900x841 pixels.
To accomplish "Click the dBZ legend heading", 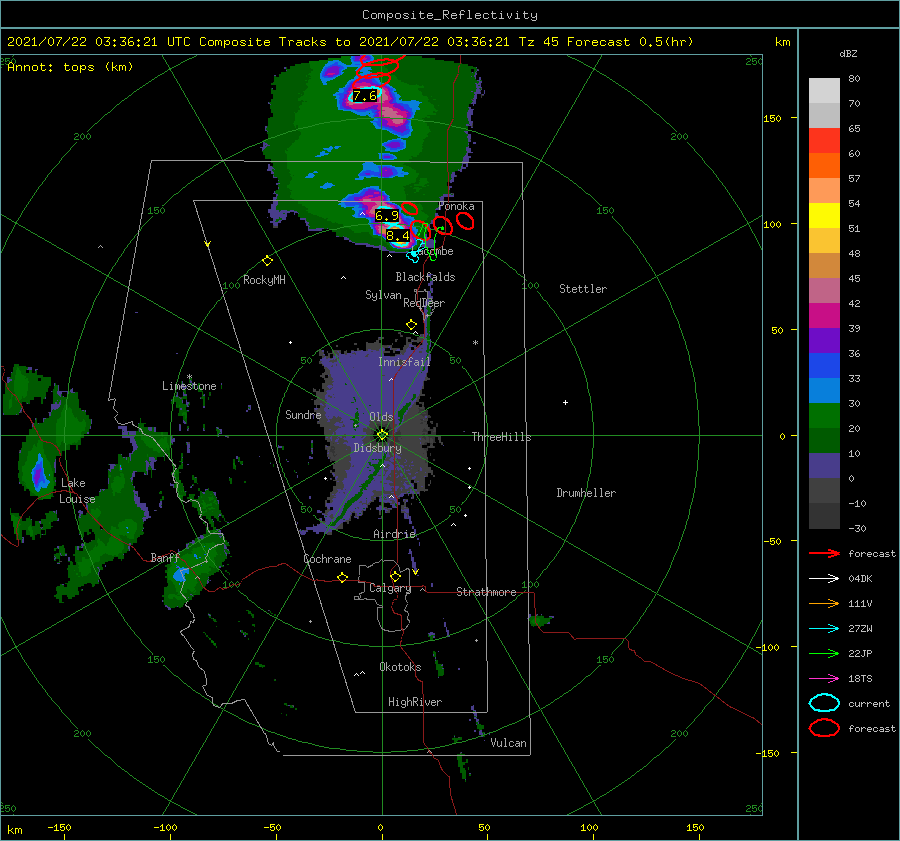I will [x=848, y=54].
